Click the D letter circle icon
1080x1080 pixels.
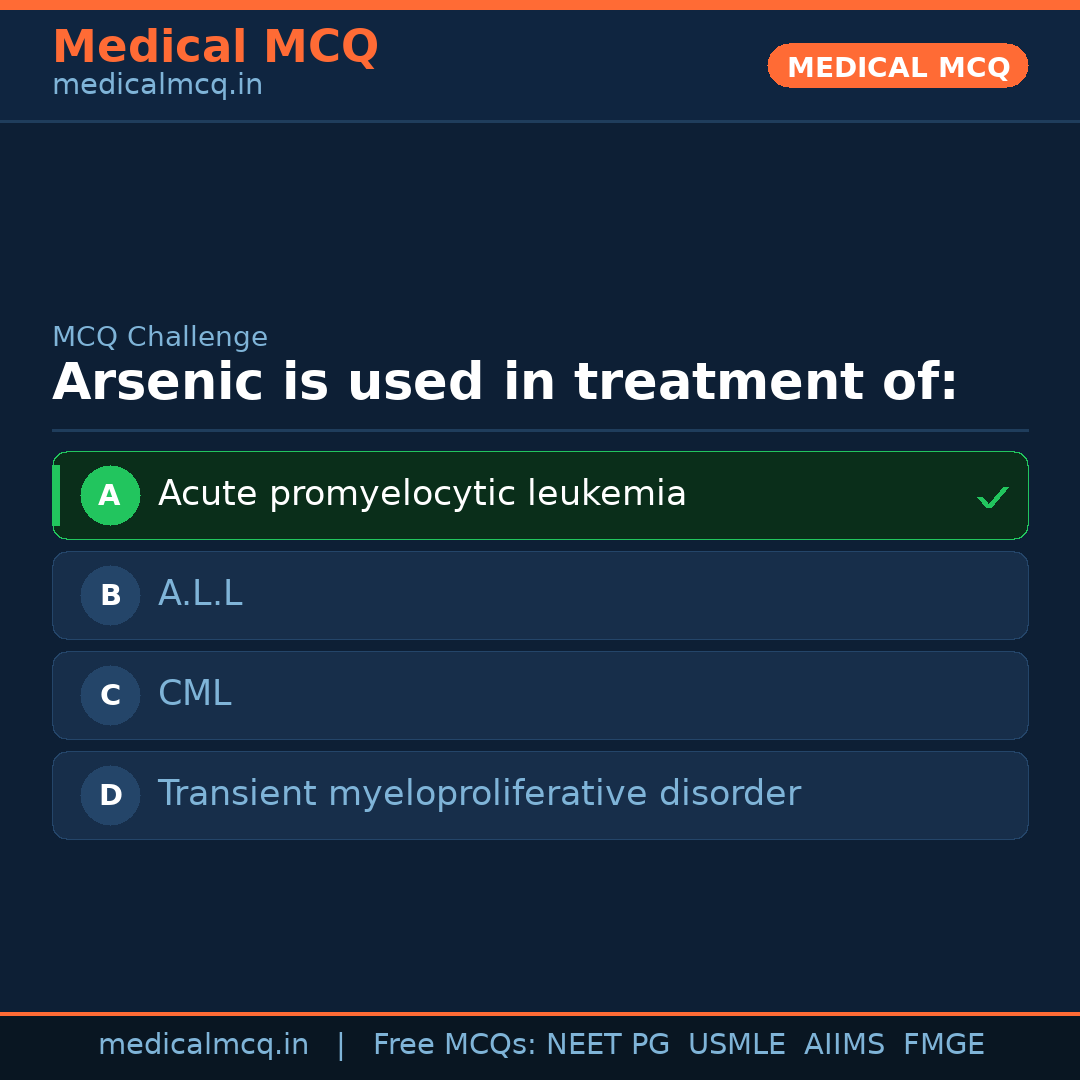(110, 795)
